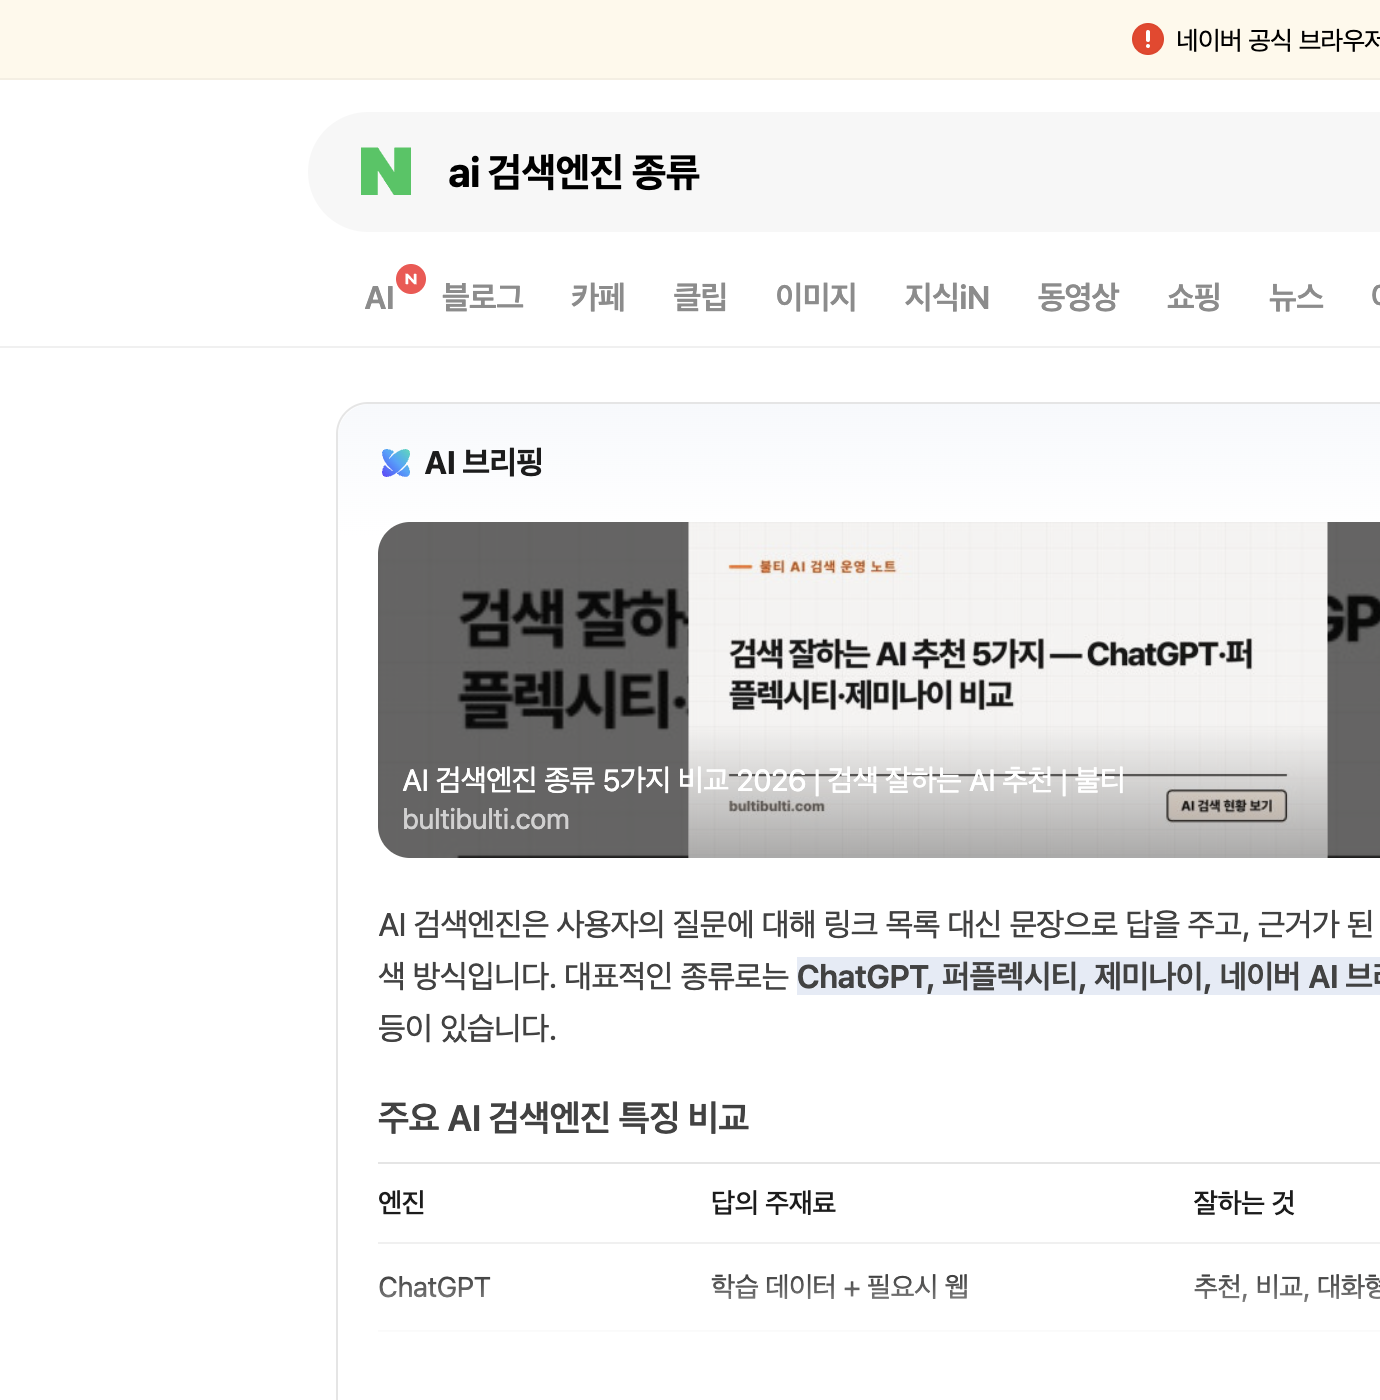Viewport: 1380px width, 1400px height.
Task: Open the 동영상 tab
Action: pyautogui.click(x=1078, y=297)
